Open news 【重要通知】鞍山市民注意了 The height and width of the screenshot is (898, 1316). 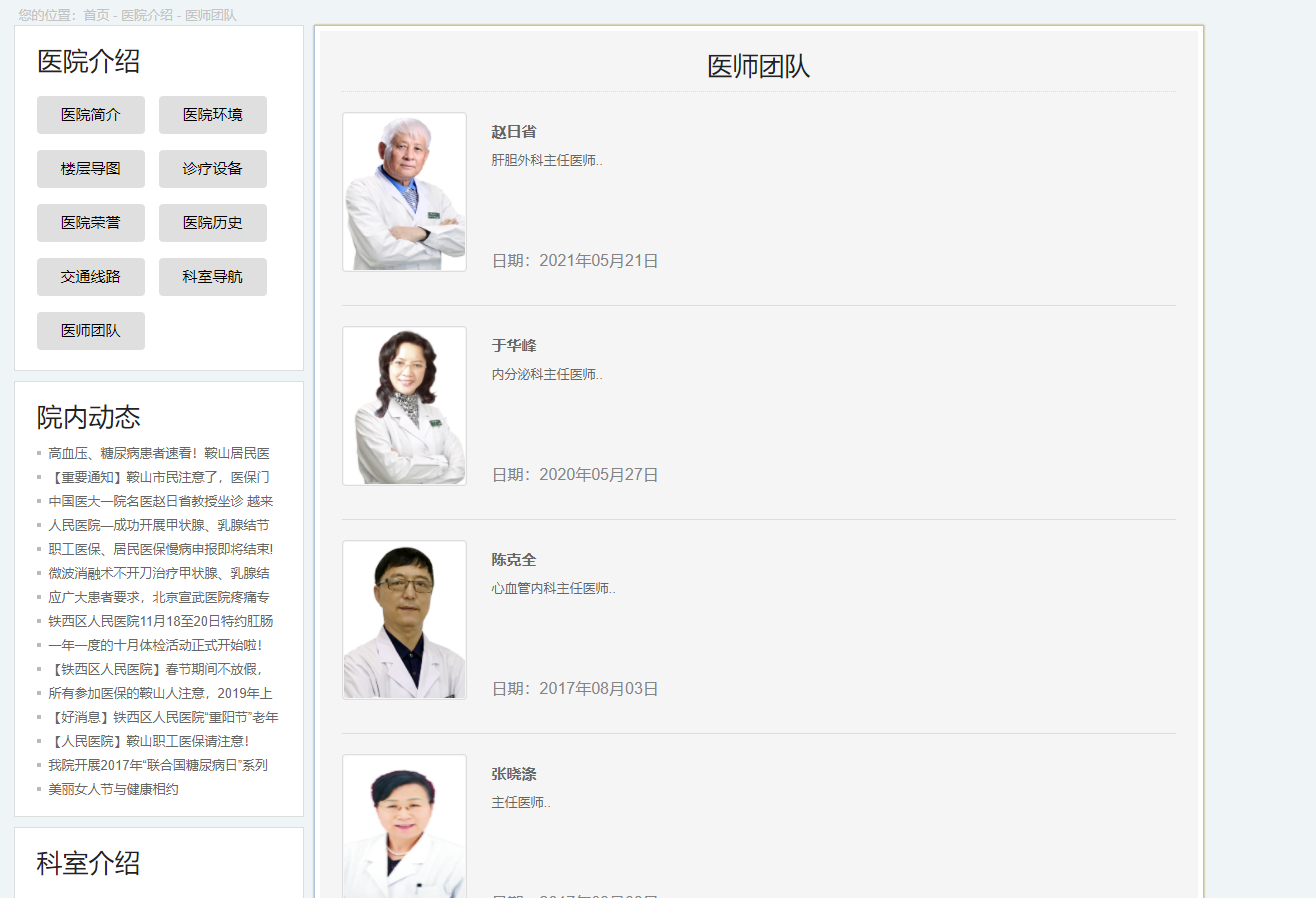tap(159, 477)
